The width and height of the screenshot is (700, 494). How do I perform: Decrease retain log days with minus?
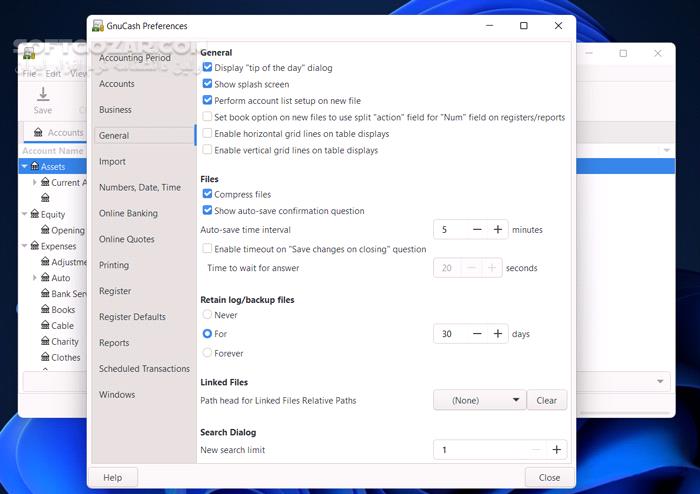pos(477,334)
